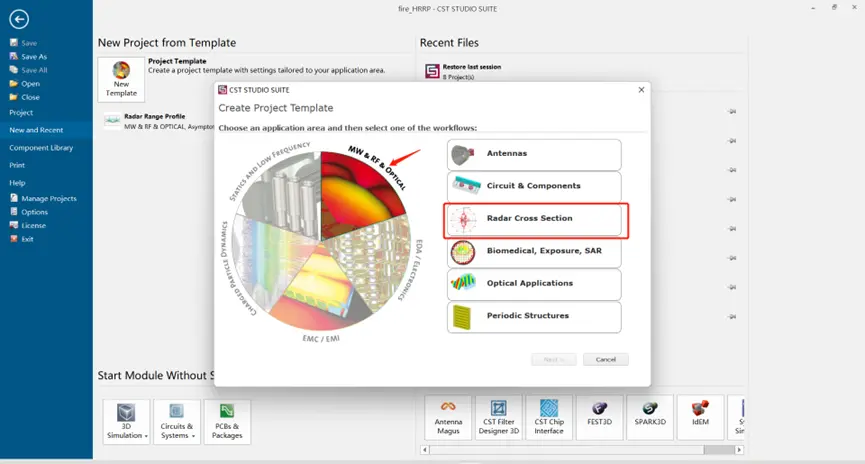
Task: Launch the 3D Simulation module
Action: (x=126, y=422)
